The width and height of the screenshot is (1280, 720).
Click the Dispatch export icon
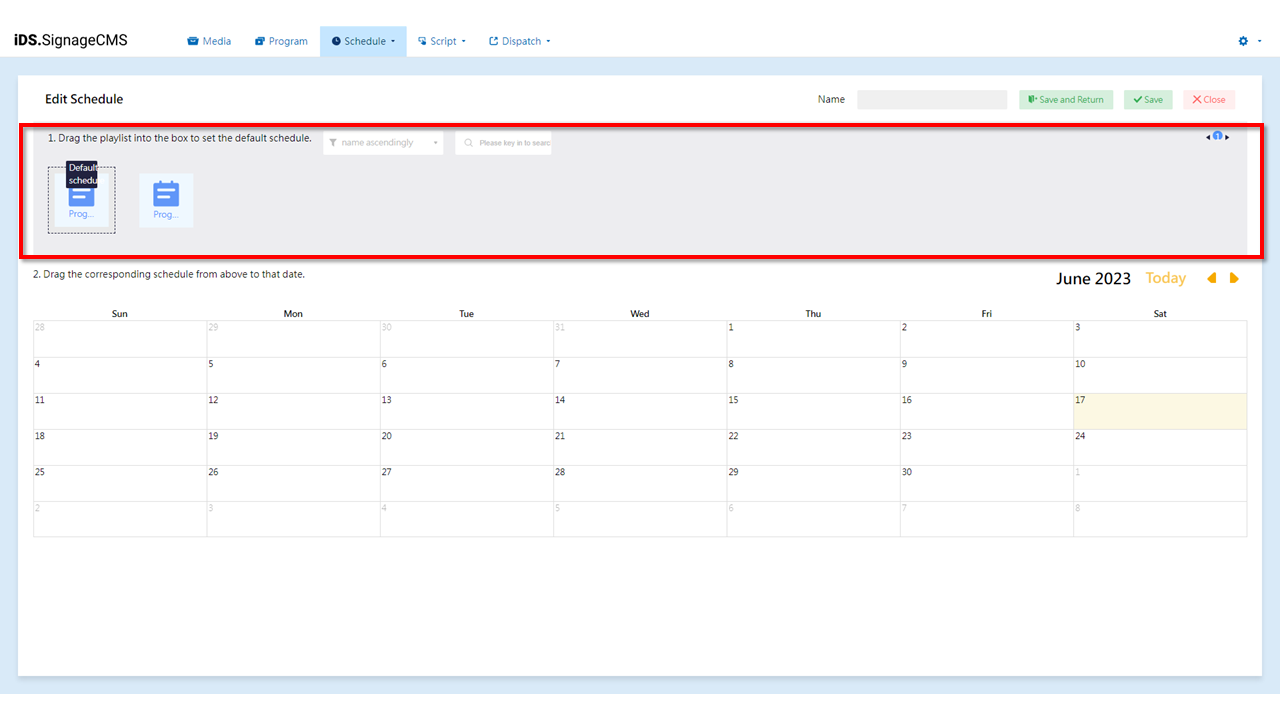pyautogui.click(x=493, y=41)
